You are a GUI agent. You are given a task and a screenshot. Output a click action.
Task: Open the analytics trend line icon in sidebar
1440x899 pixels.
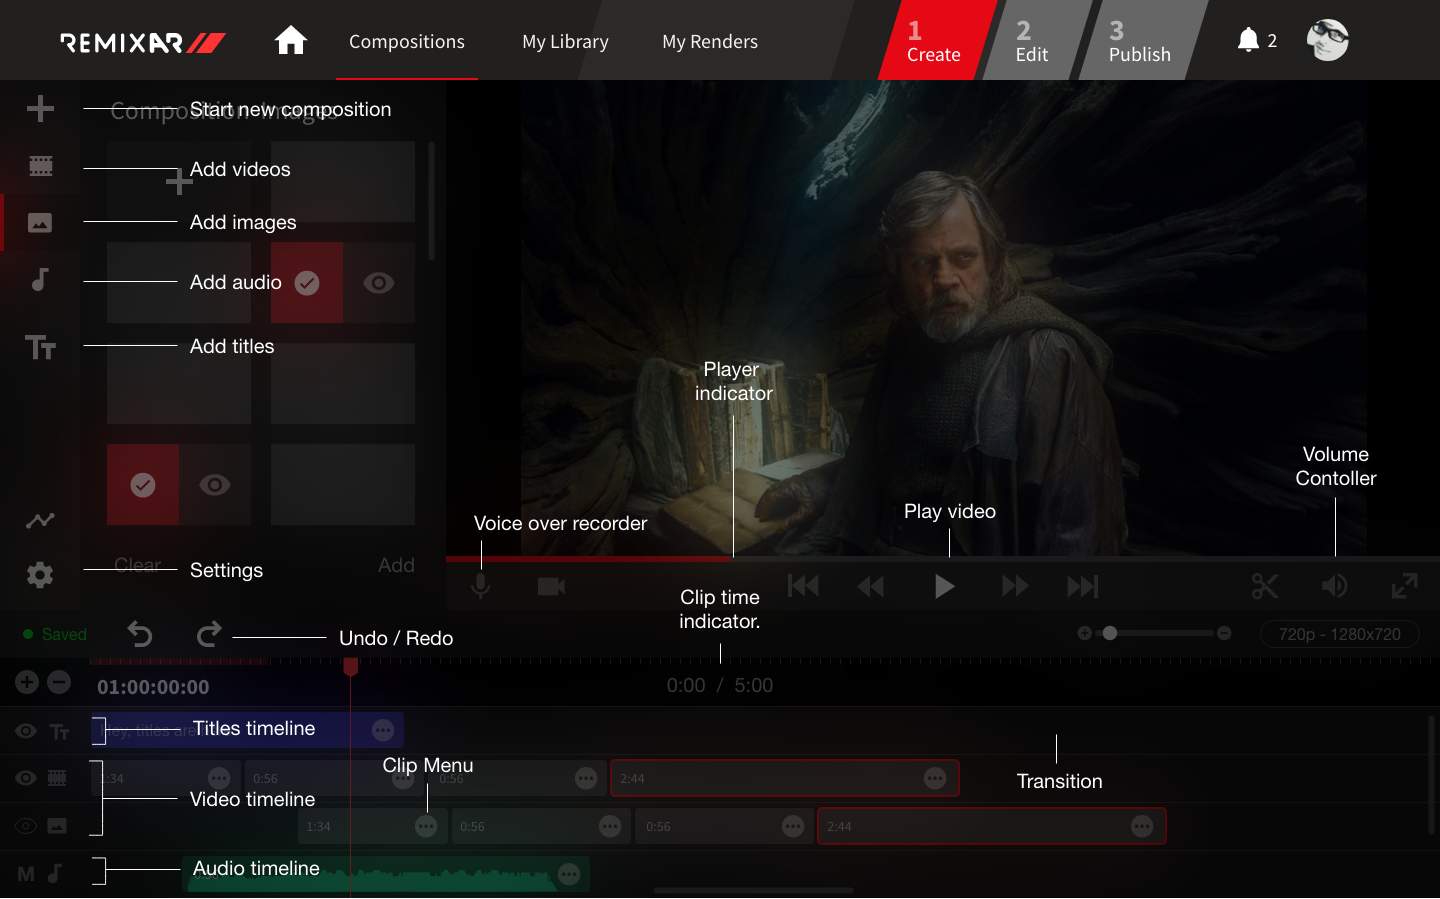click(40, 520)
